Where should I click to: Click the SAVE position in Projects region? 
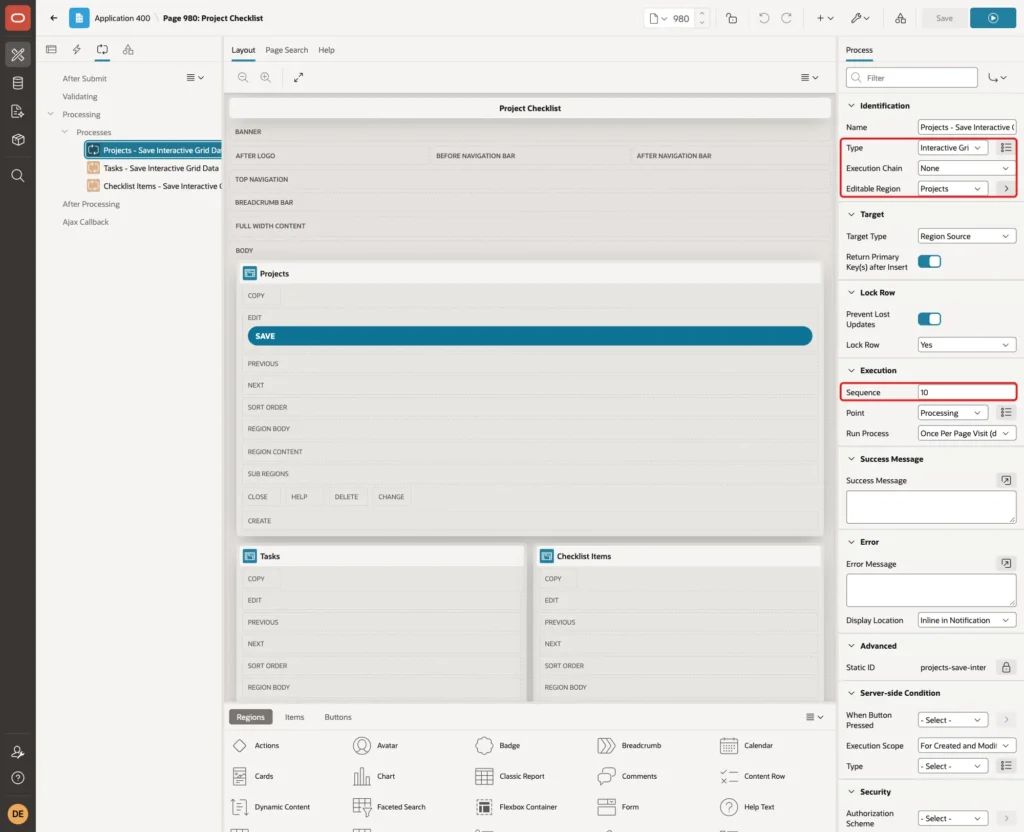pos(530,336)
